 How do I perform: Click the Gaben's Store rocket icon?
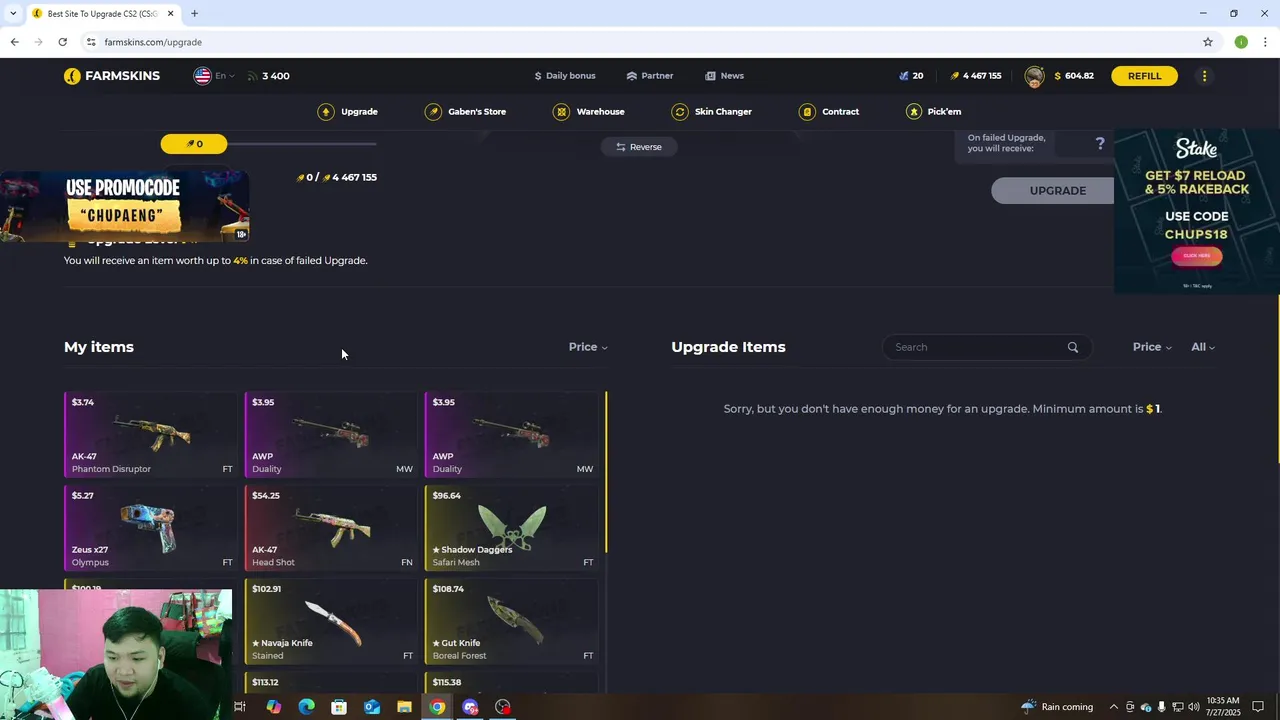pos(433,112)
